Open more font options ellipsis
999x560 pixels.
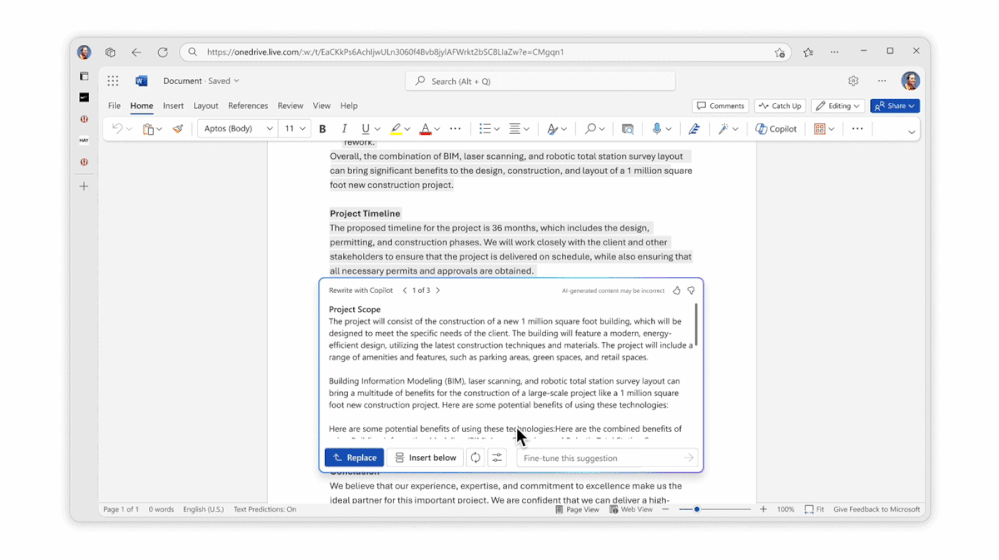[x=455, y=129]
